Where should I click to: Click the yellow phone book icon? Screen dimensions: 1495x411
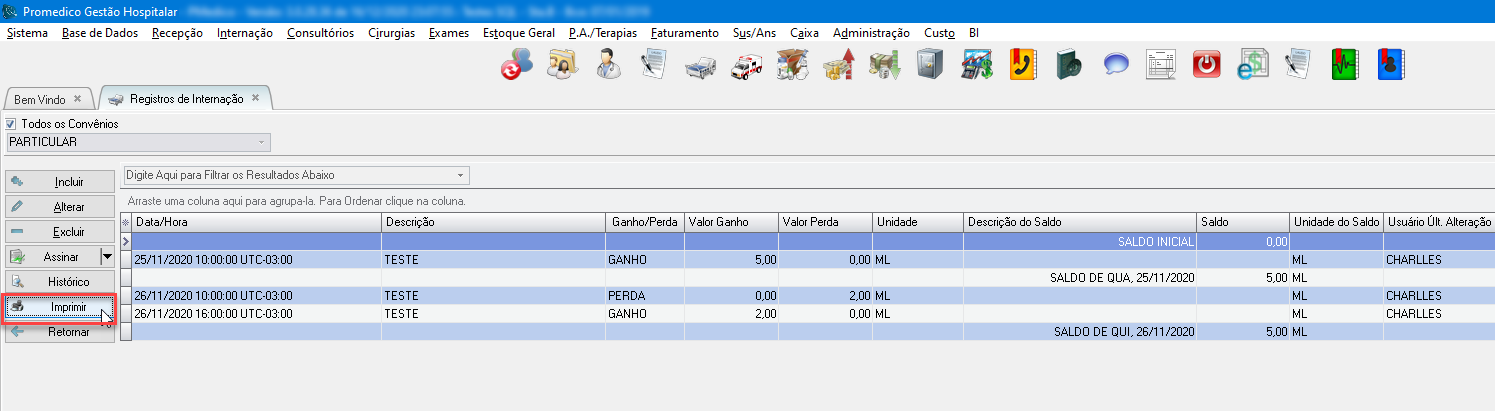click(1022, 65)
